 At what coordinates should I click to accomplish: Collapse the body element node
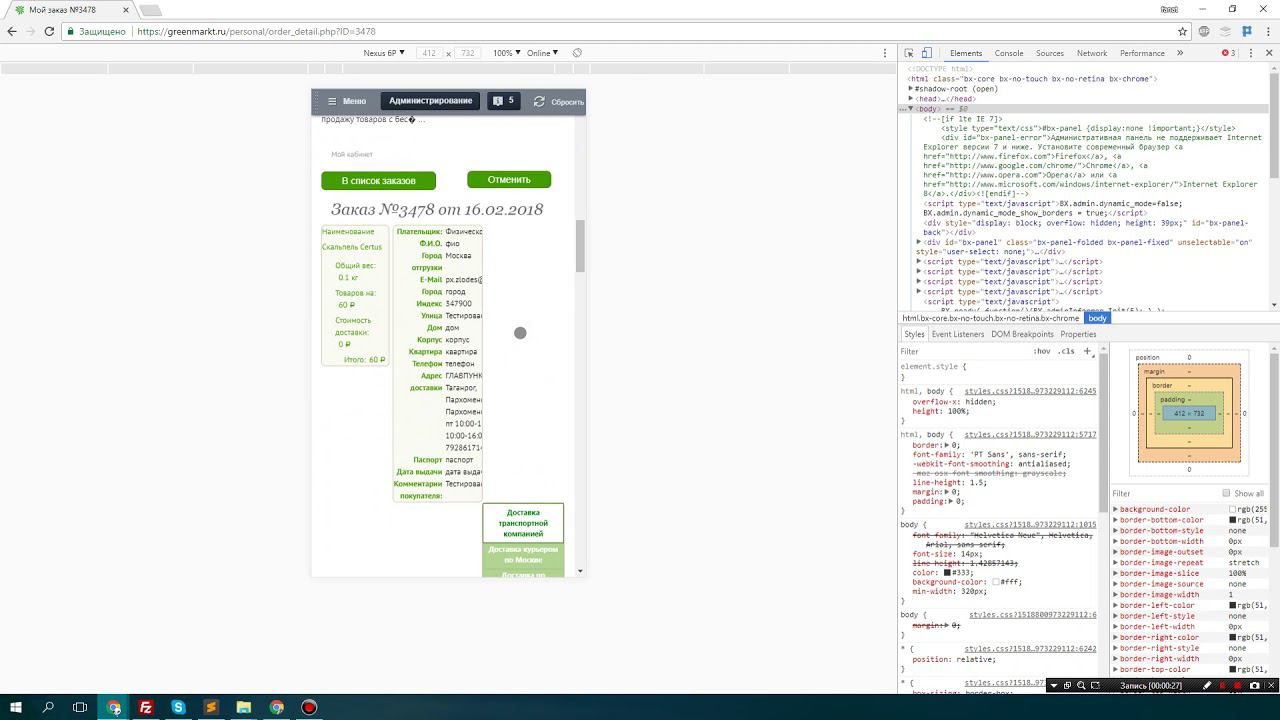(x=911, y=109)
